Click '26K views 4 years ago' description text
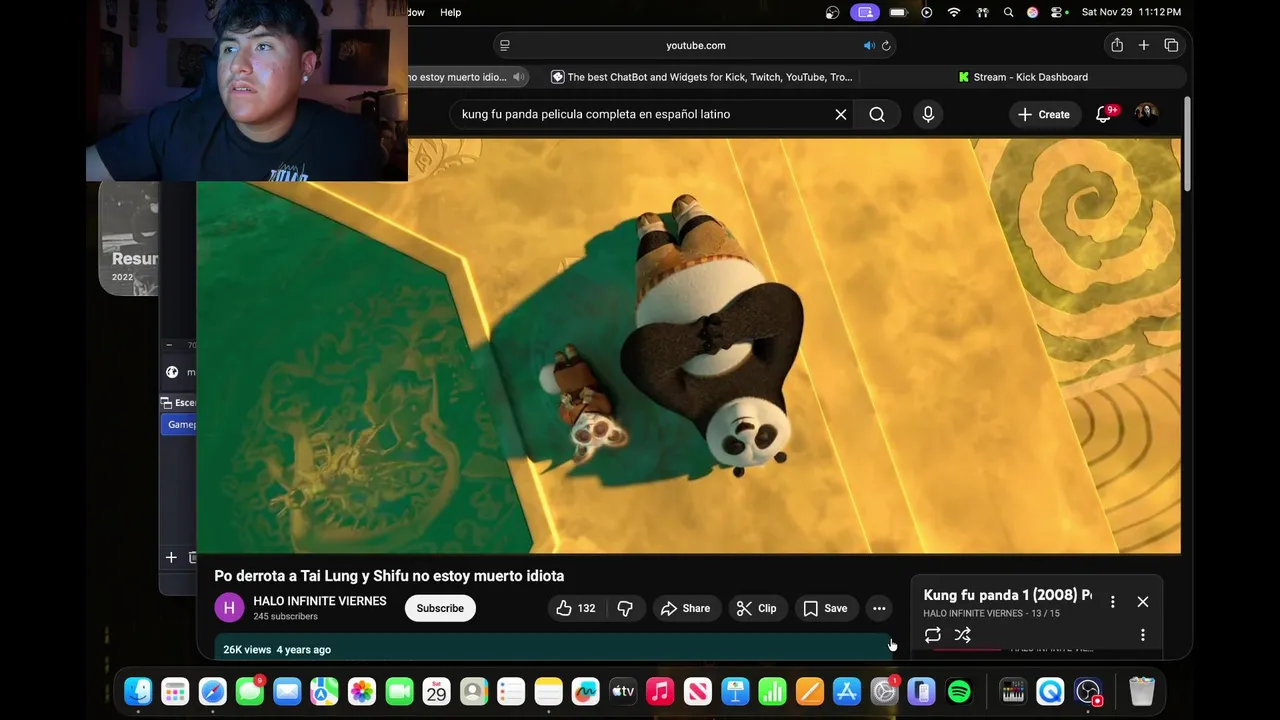The width and height of the screenshot is (1280, 720). 277,649
